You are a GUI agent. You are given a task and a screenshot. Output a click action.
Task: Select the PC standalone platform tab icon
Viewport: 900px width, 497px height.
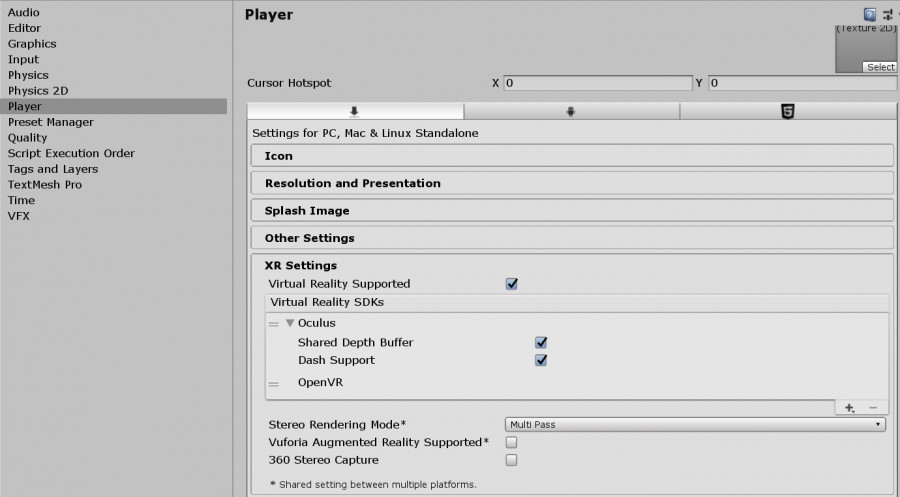(354, 111)
